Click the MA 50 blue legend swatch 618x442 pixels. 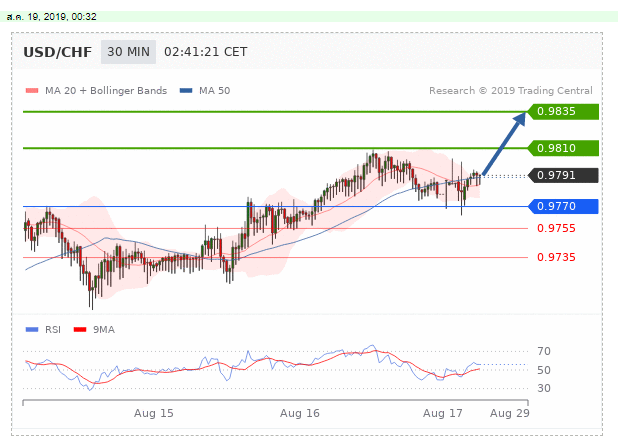[x=186, y=91]
